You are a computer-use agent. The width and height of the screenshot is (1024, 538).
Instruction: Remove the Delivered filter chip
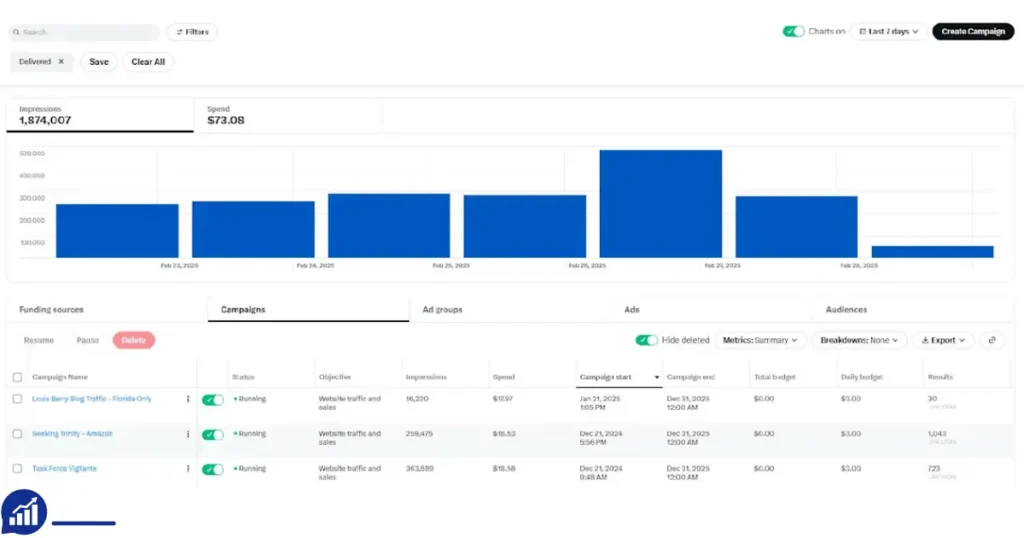click(61, 61)
